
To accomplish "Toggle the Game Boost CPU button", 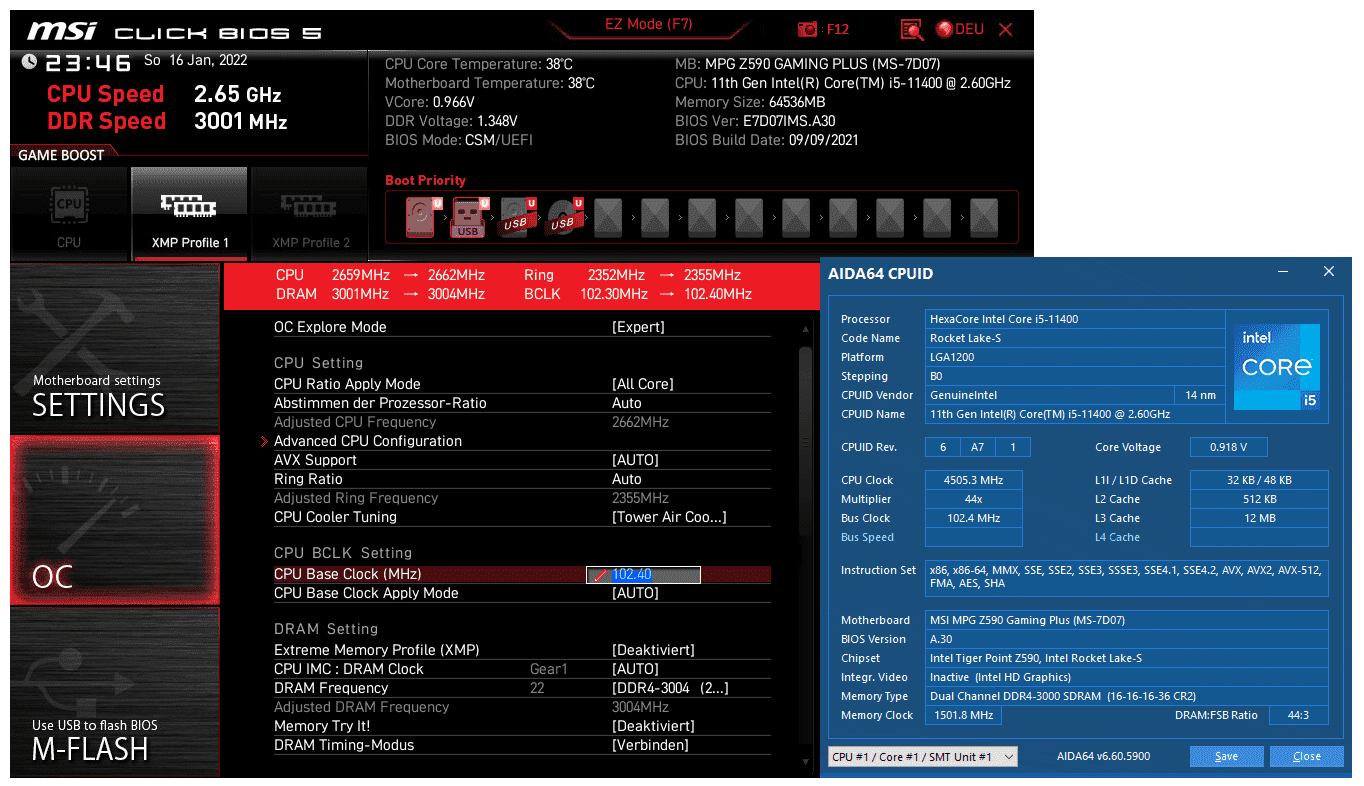I will click(x=69, y=213).
